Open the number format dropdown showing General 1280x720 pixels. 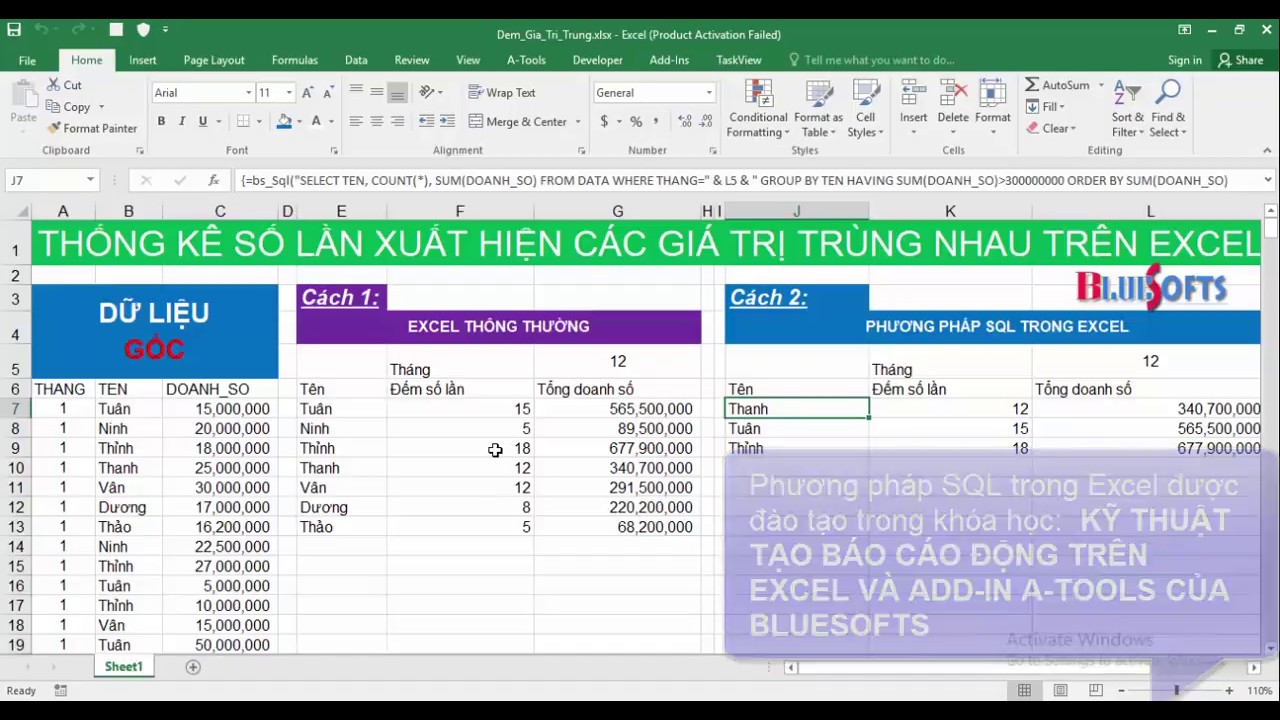coord(709,93)
